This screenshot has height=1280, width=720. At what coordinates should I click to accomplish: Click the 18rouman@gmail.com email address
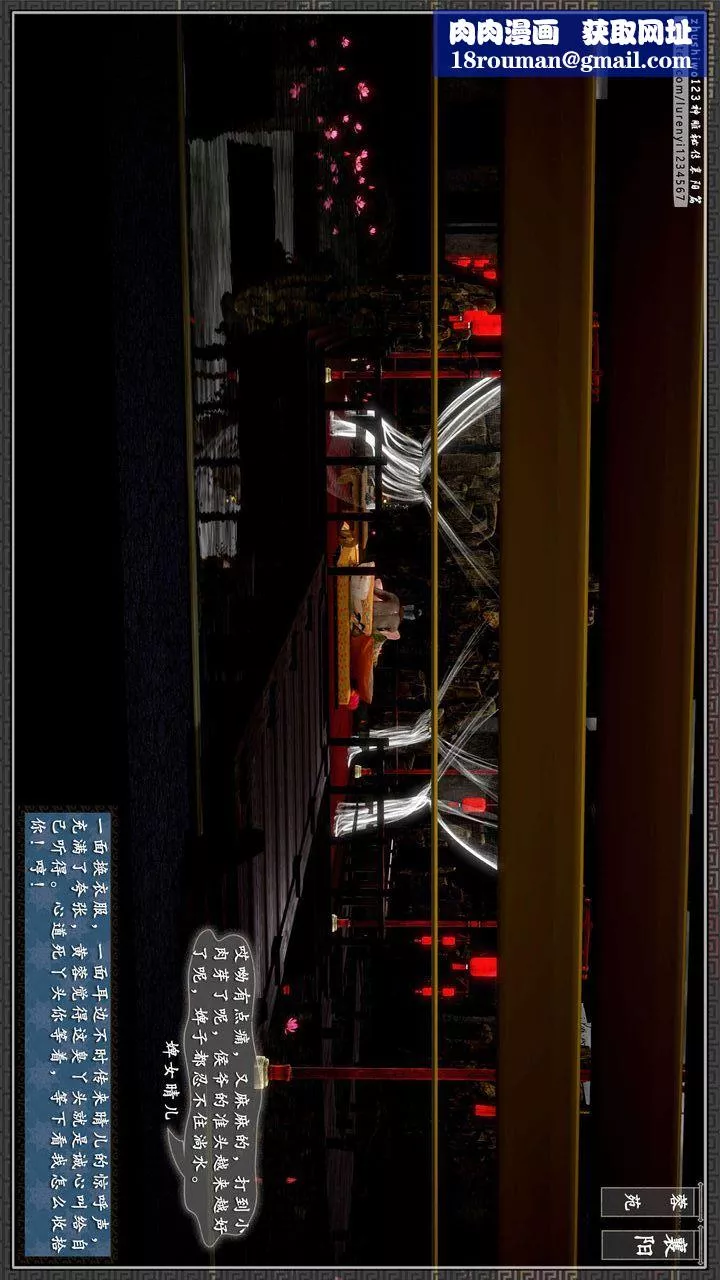coord(570,61)
